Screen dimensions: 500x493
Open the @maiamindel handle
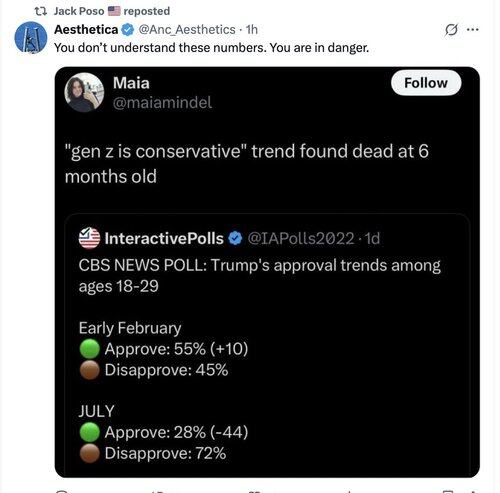162,102
